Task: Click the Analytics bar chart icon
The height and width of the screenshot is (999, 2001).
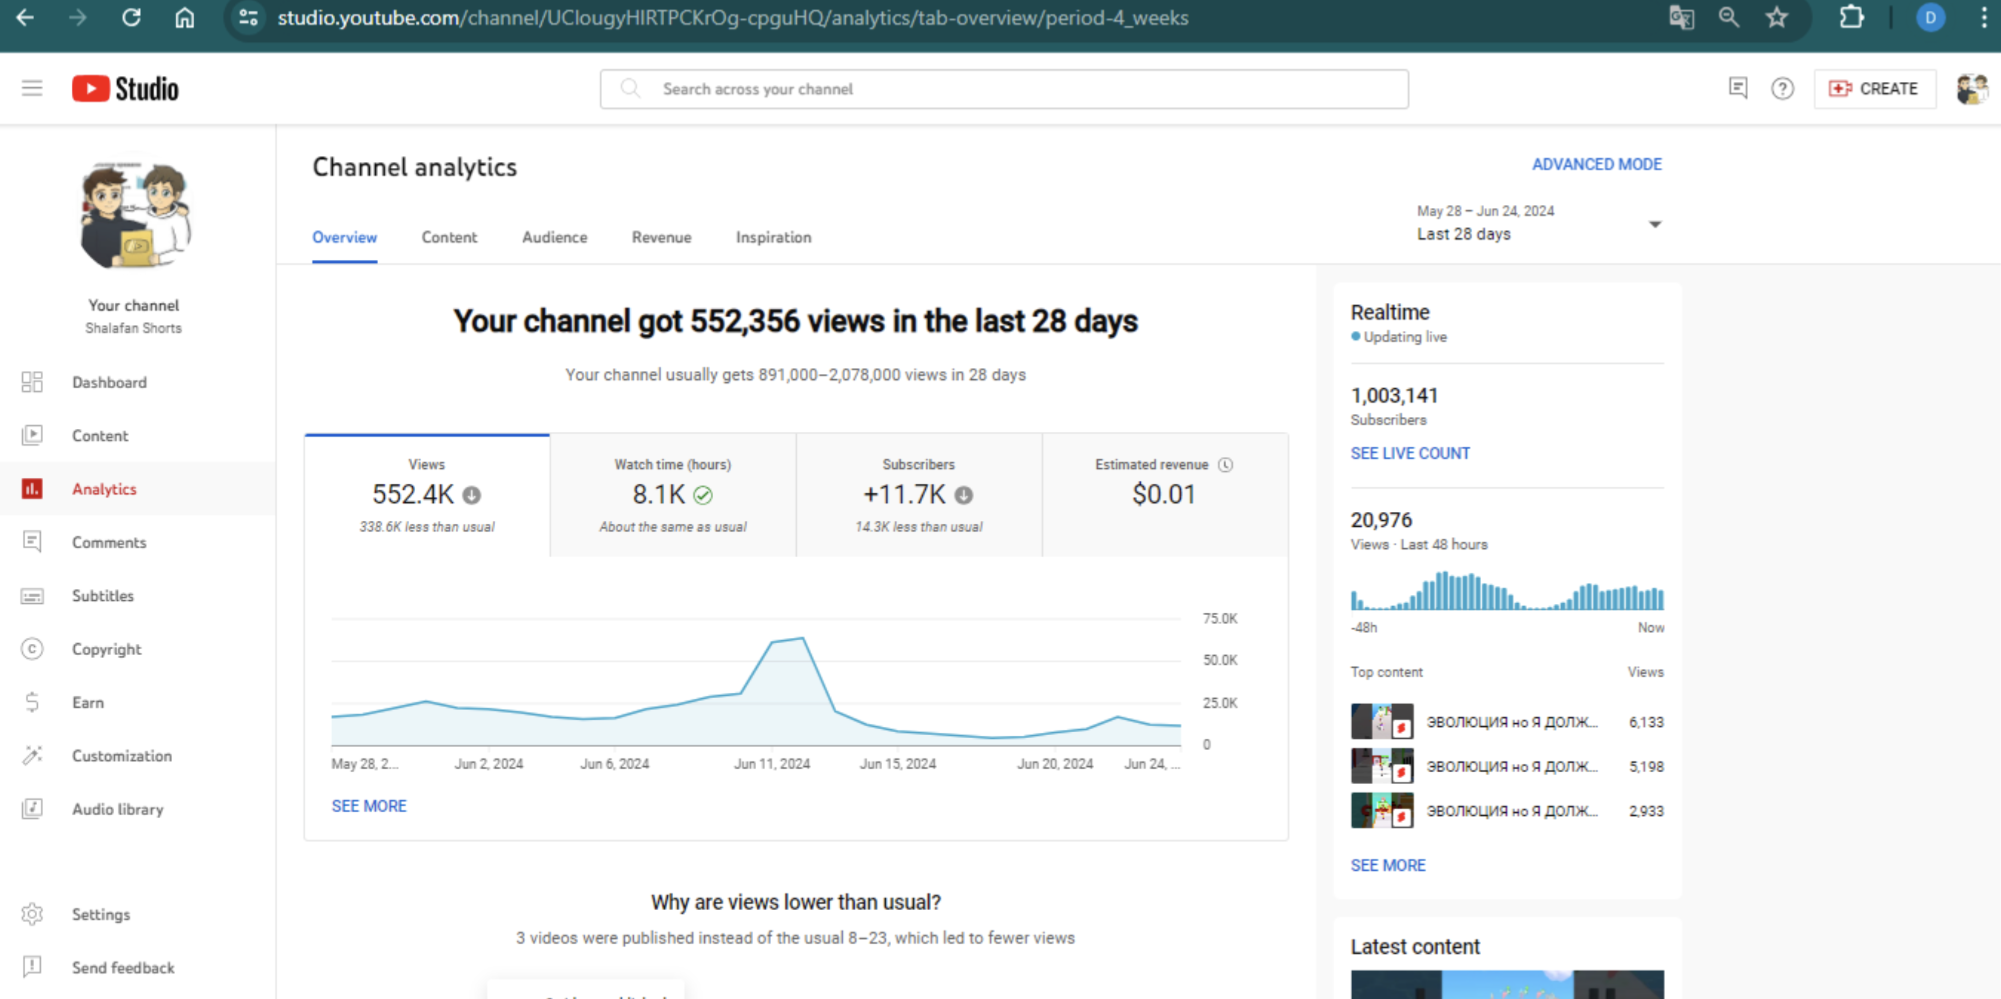Action: pyautogui.click(x=32, y=488)
